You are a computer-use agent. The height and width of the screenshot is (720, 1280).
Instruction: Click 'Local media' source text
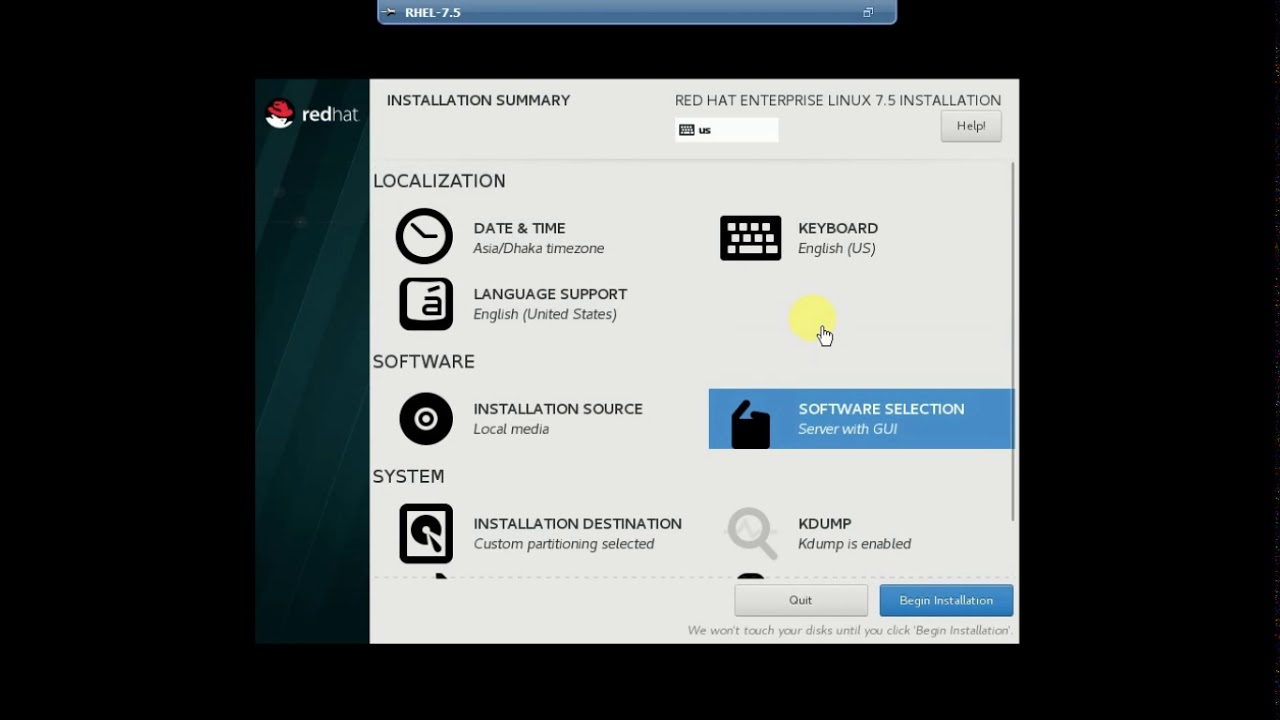[x=511, y=429]
